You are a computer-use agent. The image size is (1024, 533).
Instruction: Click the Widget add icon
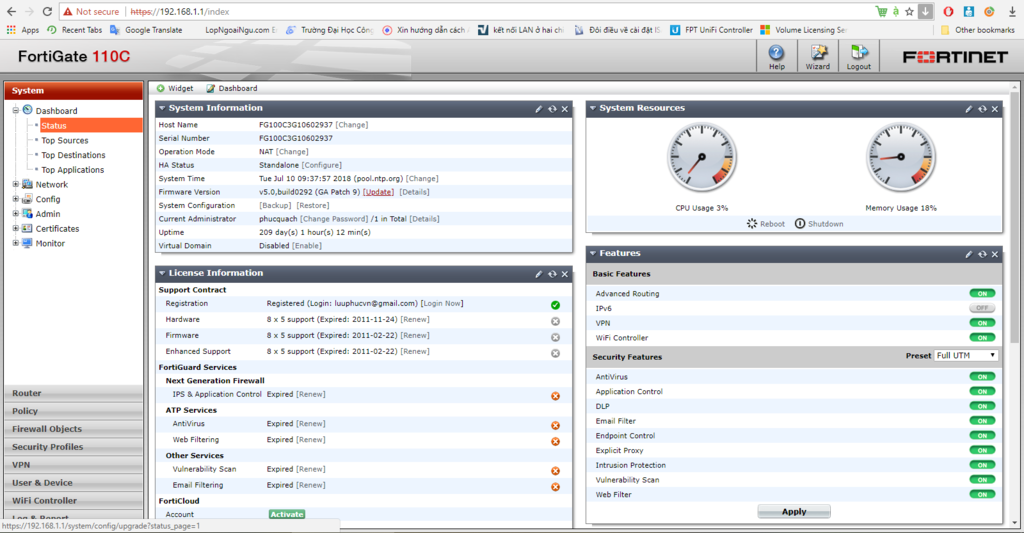[161, 88]
